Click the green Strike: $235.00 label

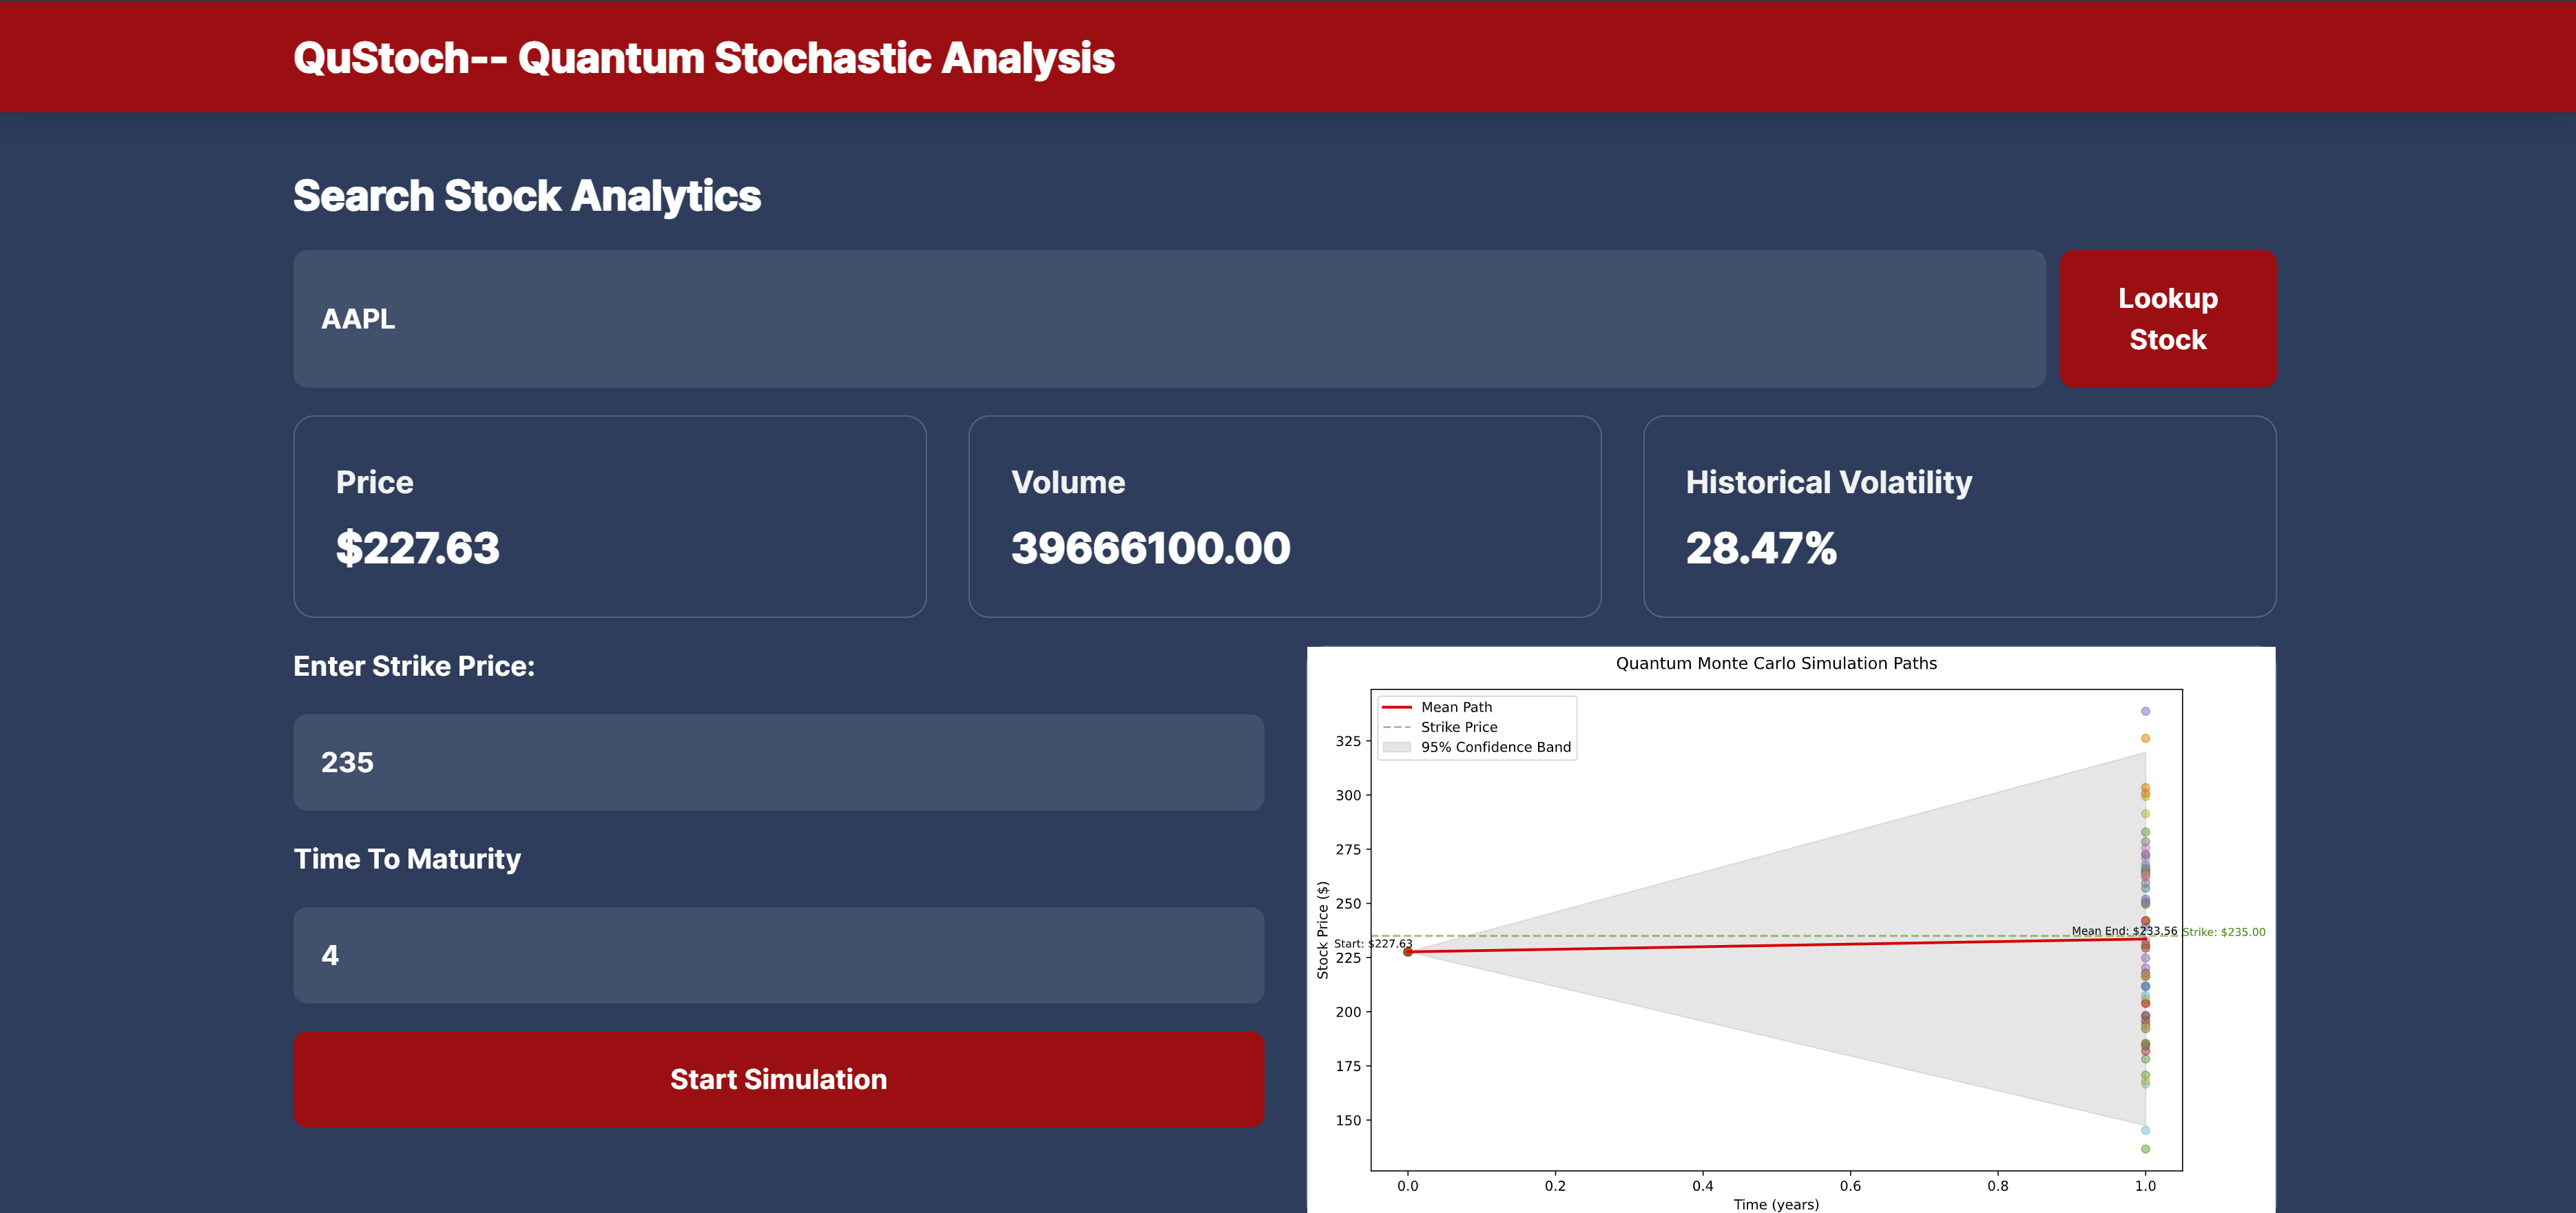tap(2223, 932)
